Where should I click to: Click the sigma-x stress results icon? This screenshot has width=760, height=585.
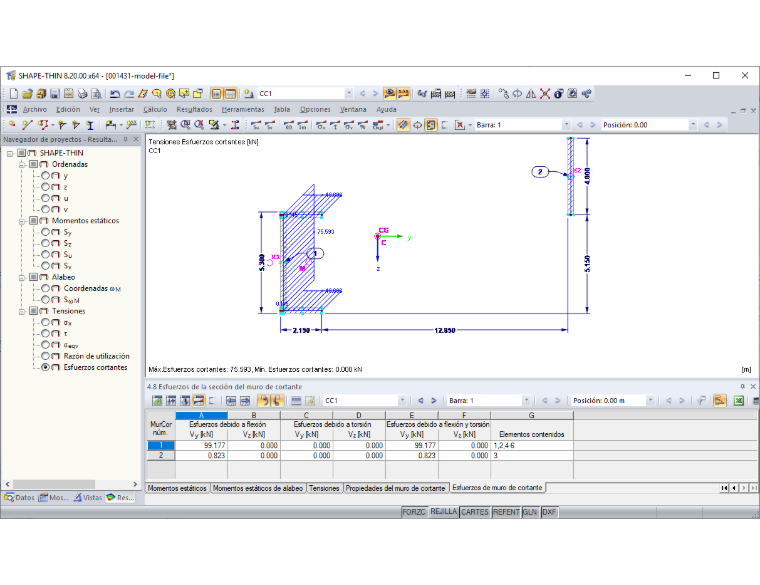pos(321,125)
